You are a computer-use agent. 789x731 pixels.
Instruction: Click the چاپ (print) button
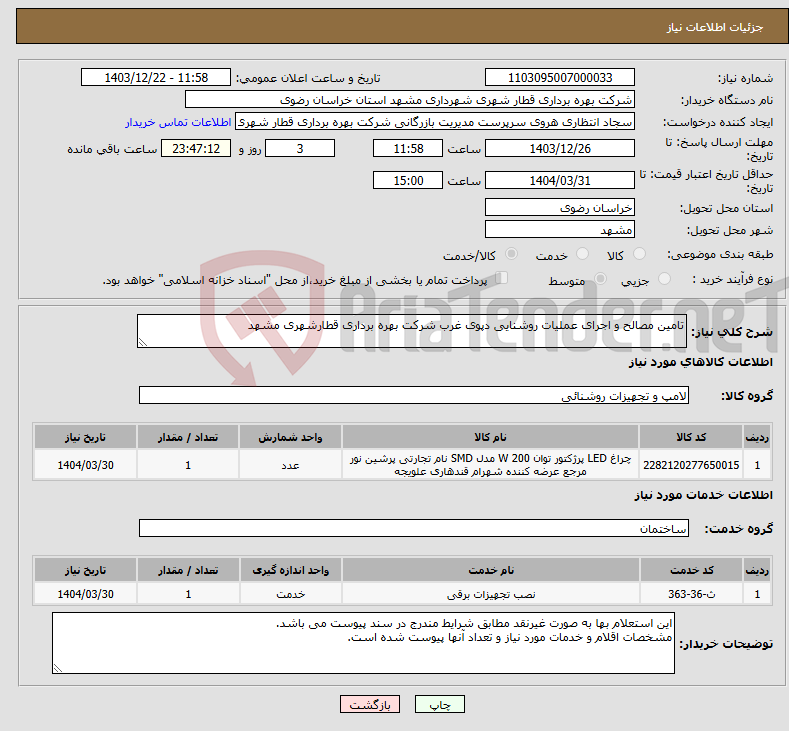coord(439,704)
